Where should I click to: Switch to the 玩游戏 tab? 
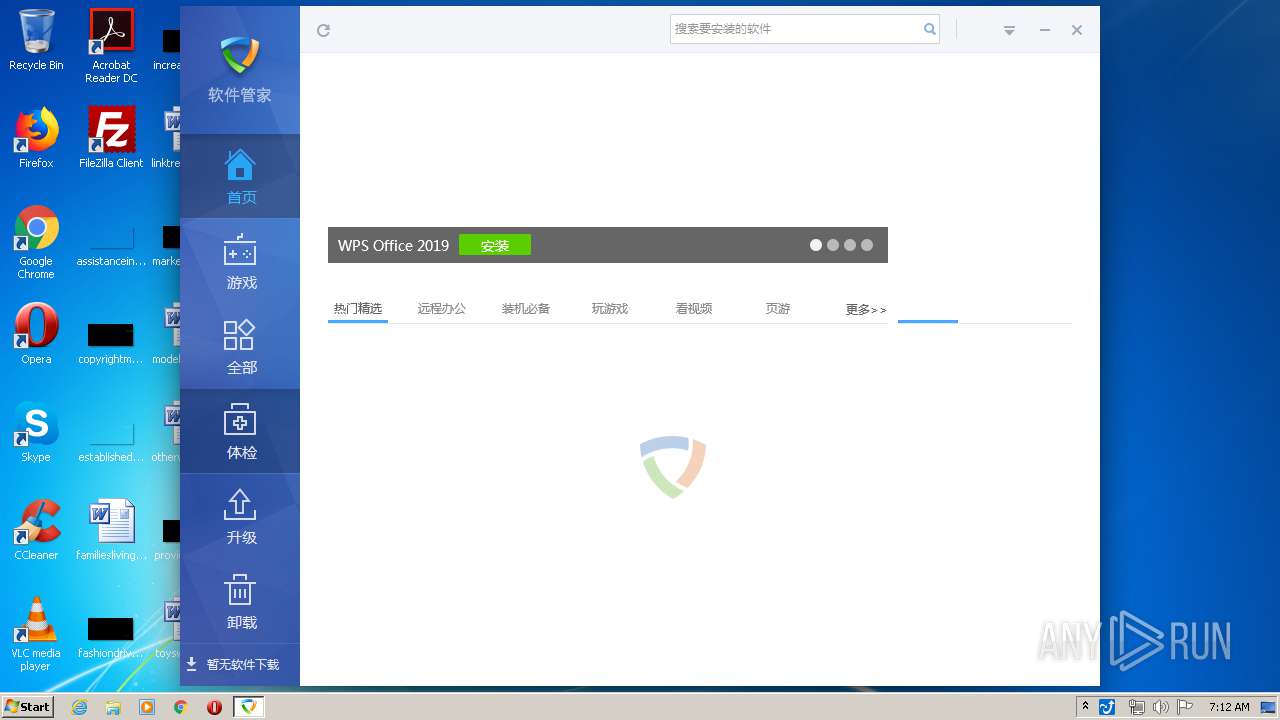tap(610, 309)
